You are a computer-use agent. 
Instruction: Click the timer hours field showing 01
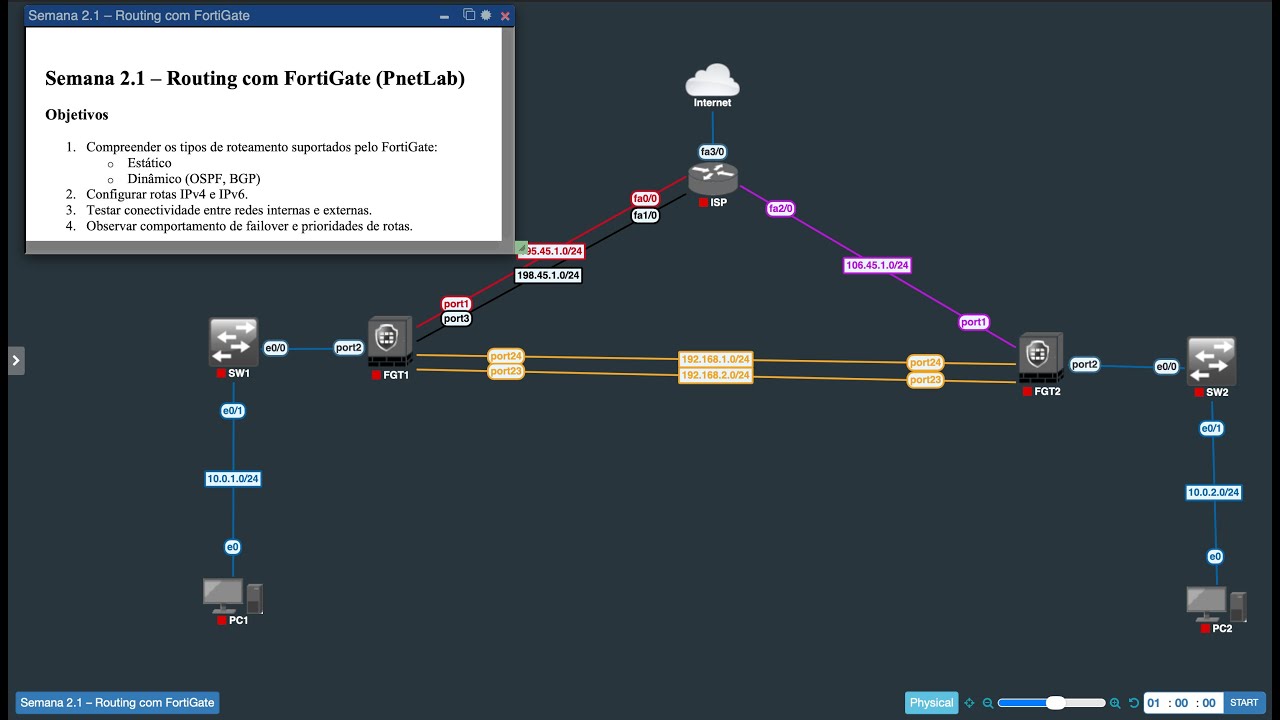point(1154,703)
